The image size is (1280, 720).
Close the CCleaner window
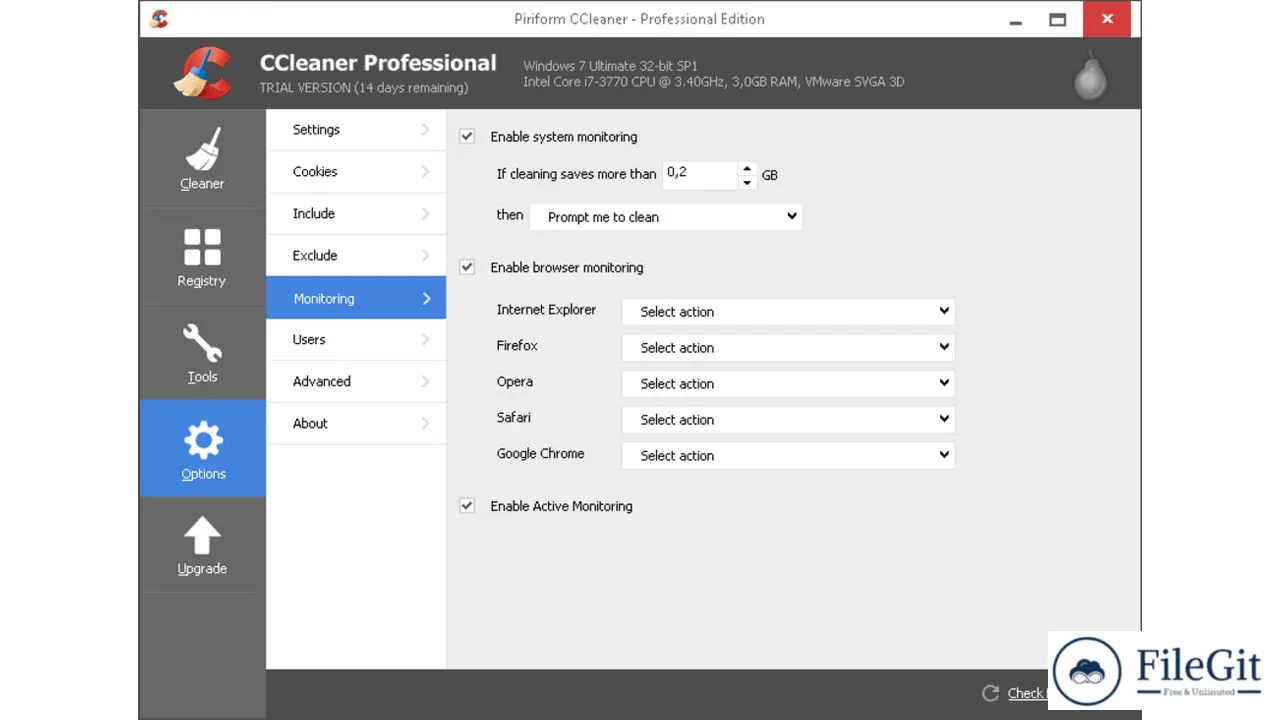pyautogui.click(x=1108, y=19)
